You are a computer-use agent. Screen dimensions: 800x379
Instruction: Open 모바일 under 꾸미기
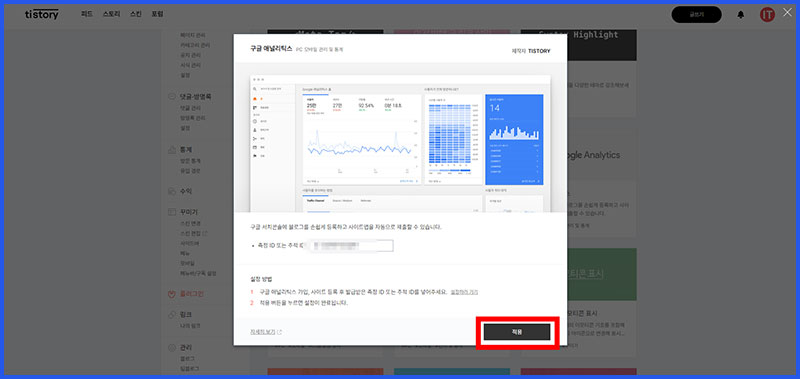point(187,263)
